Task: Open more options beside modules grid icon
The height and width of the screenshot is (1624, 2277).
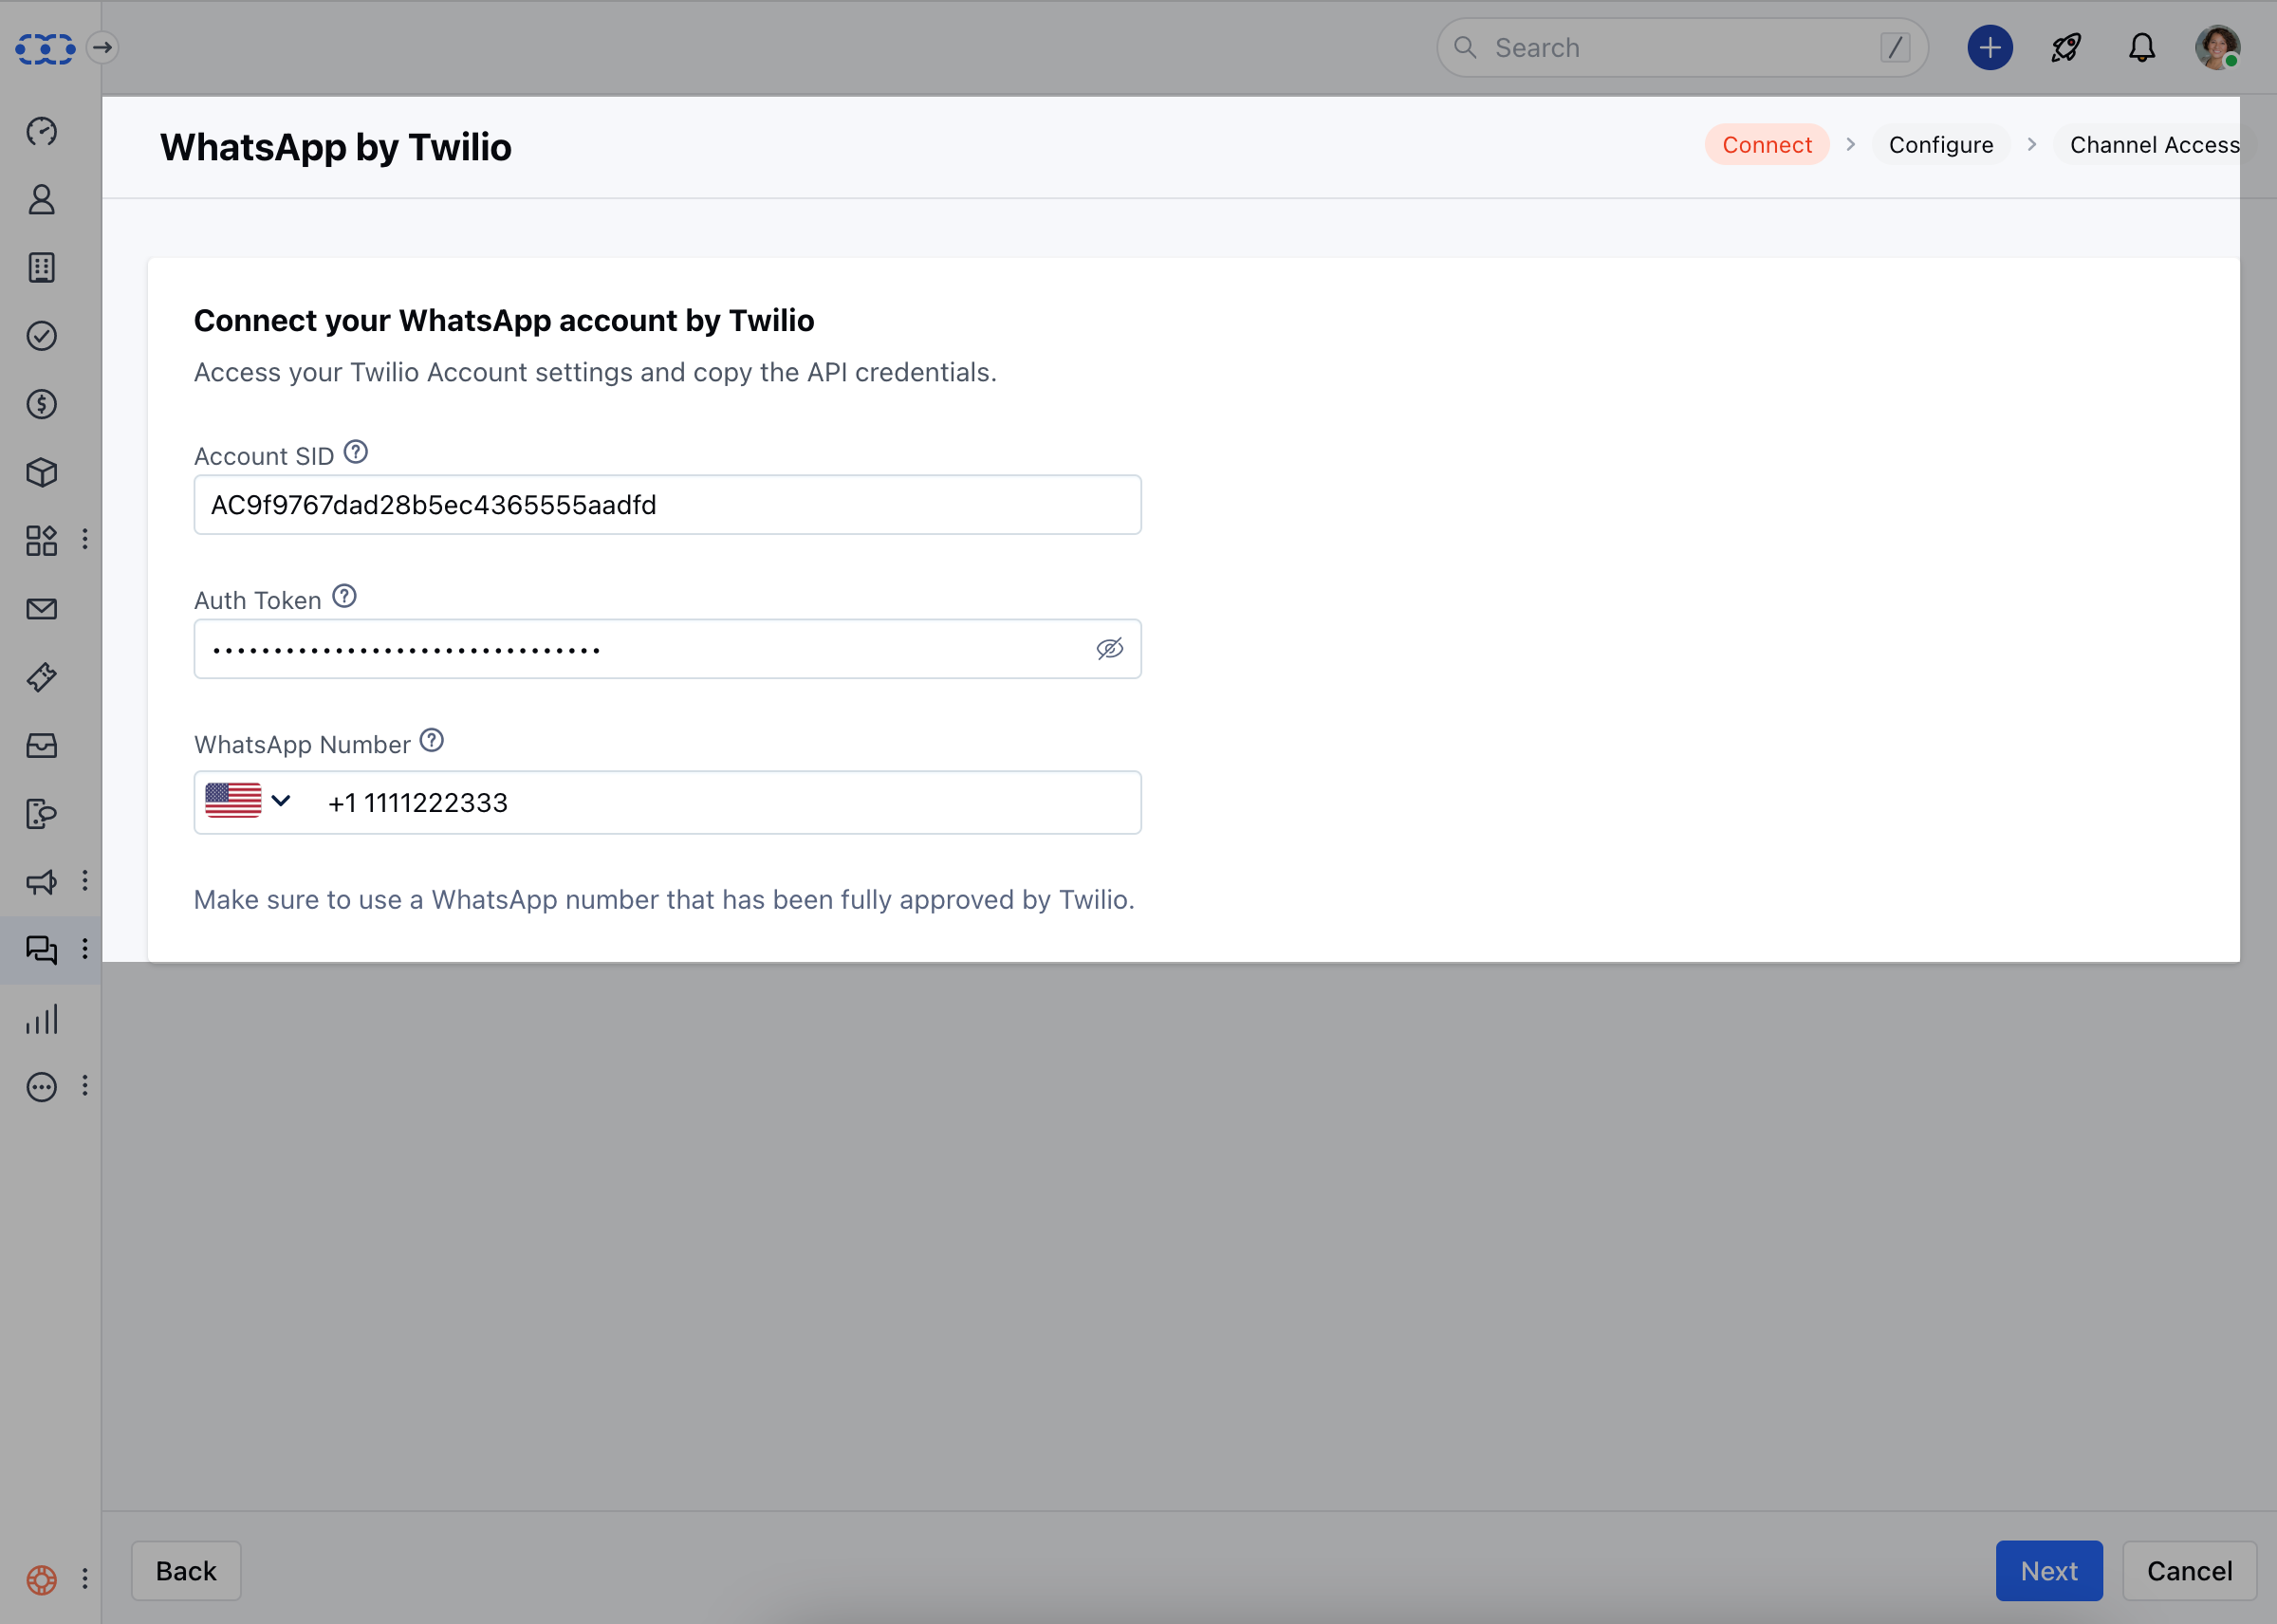Action: pos(85,539)
